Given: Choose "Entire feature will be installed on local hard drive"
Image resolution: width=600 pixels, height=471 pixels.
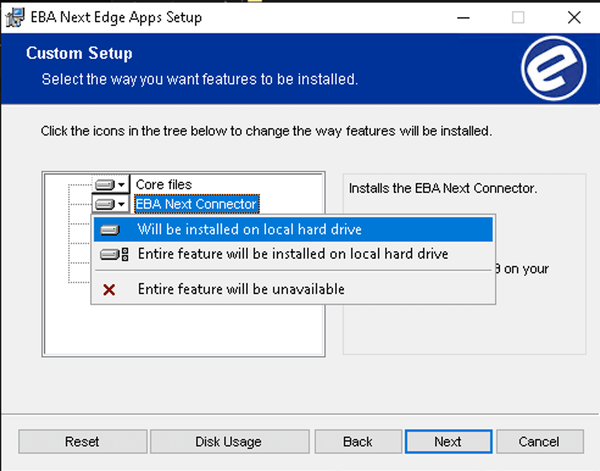Looking at the screenshot, I should [292, 254].
